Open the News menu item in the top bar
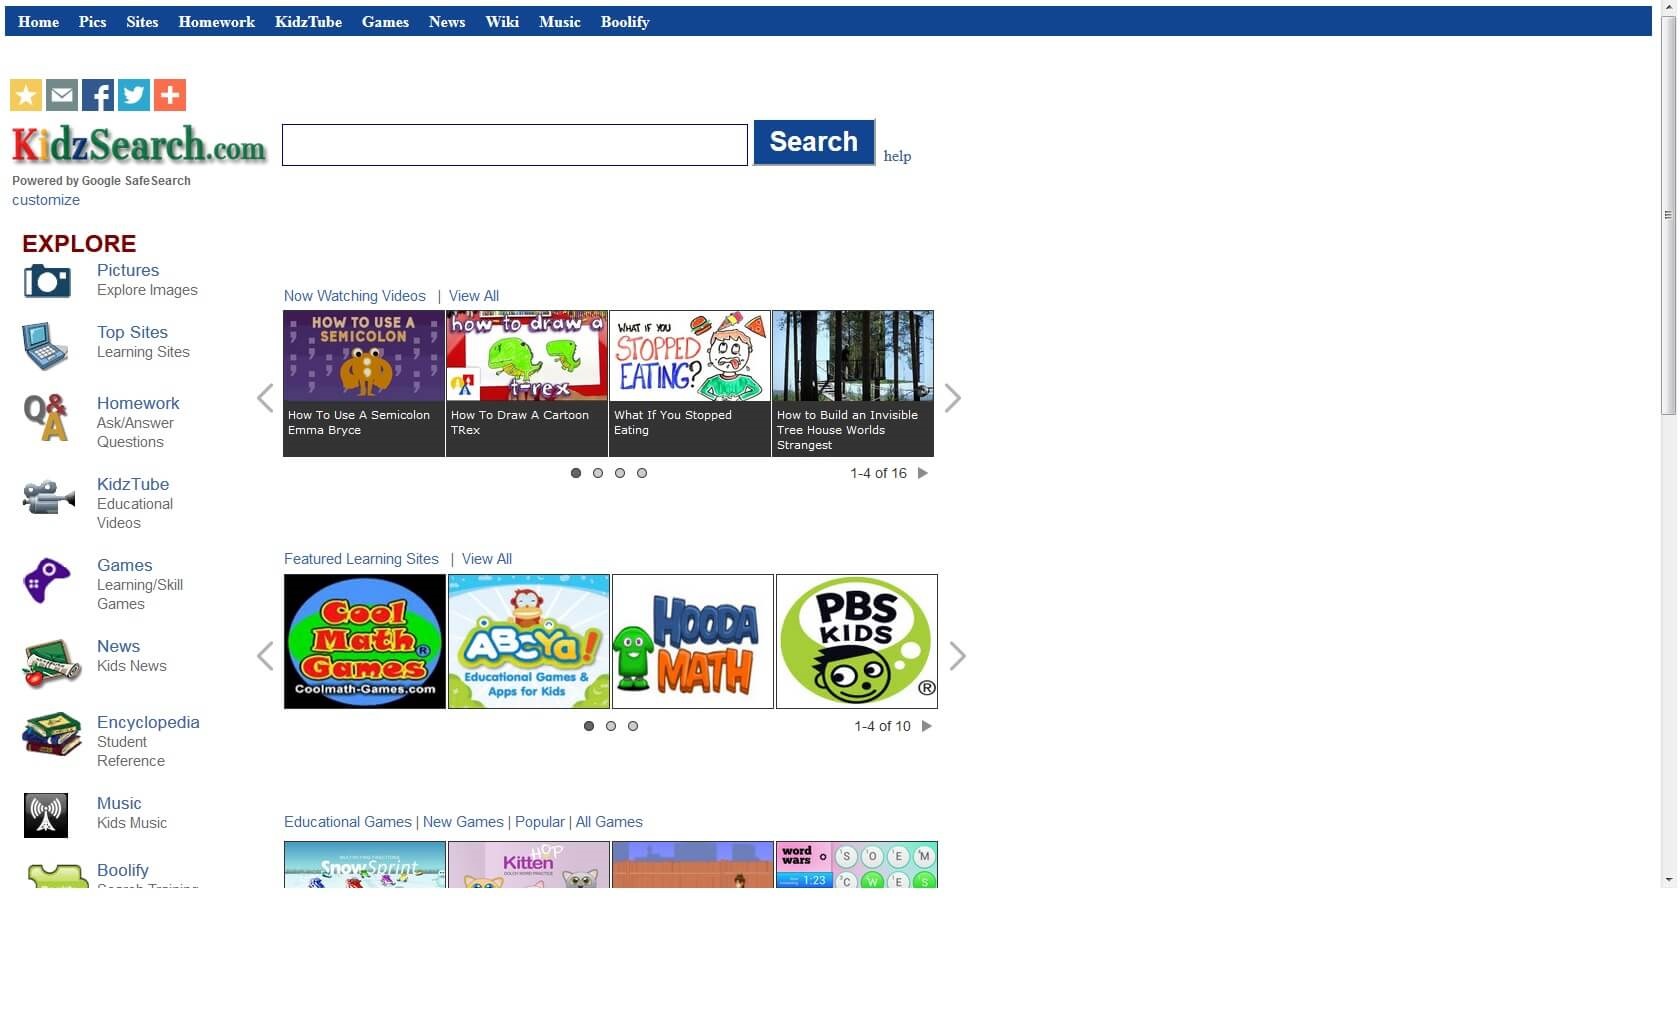The width and height of the screenshot is (1680, 1010). [447, 22]
